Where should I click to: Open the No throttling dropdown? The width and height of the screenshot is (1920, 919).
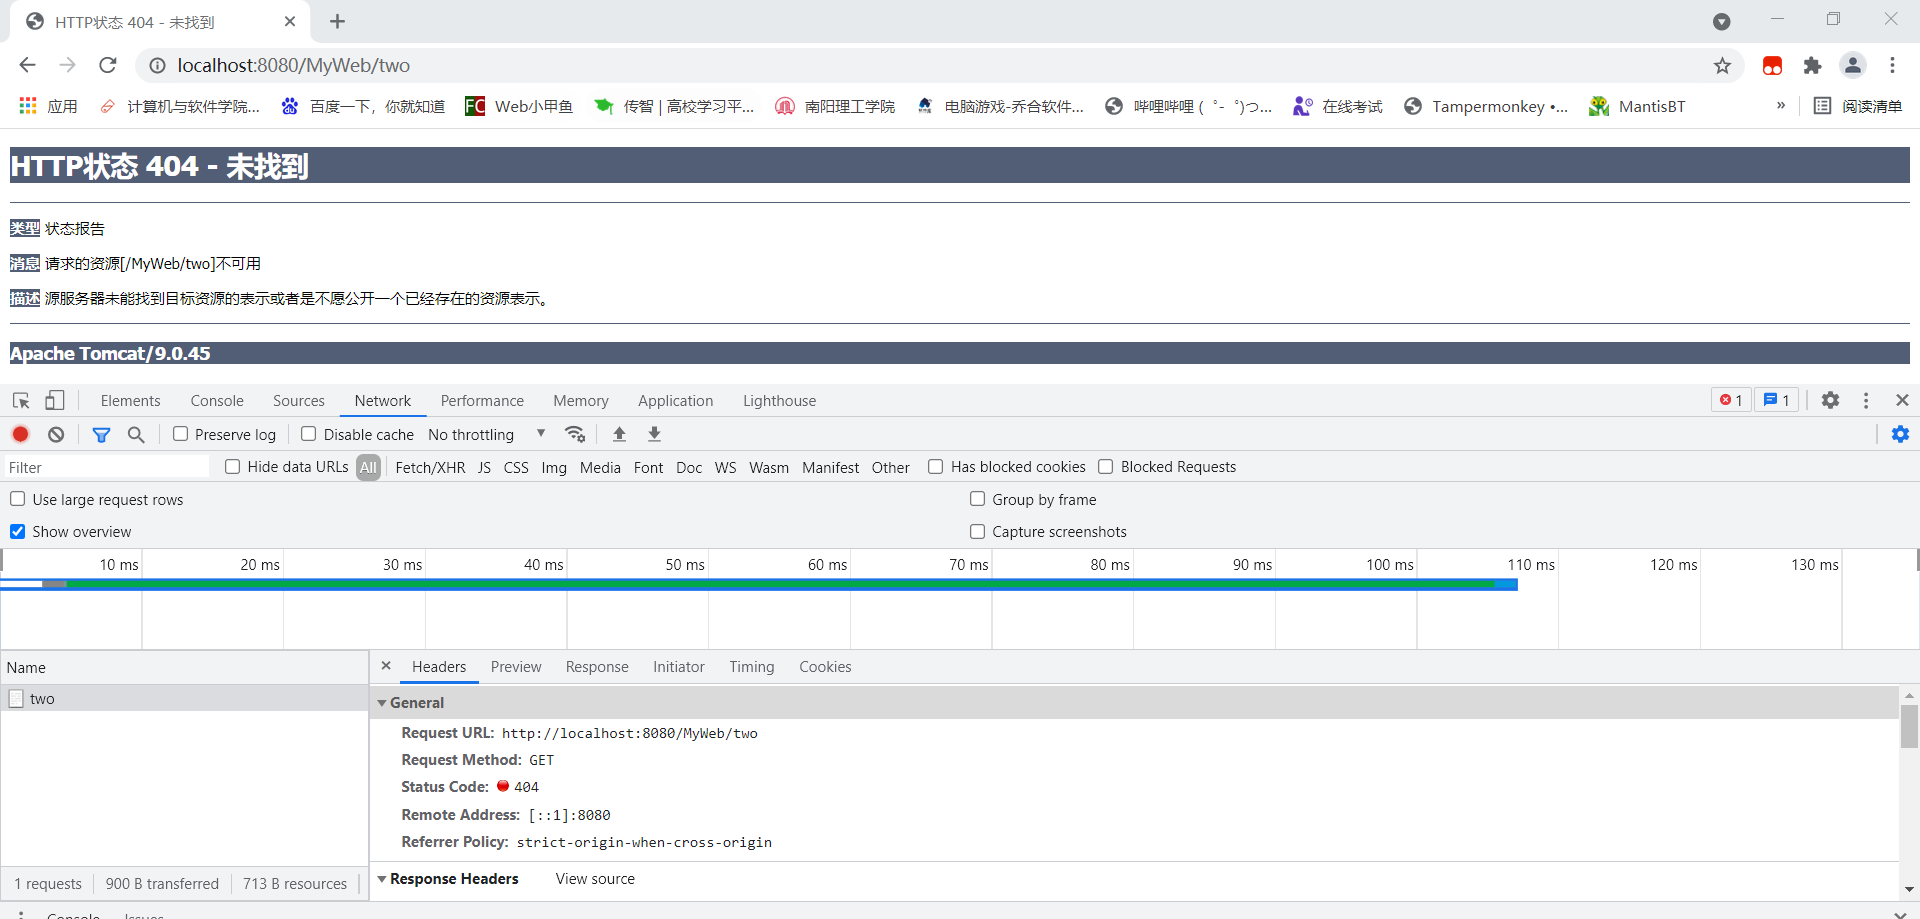[x=486, y=434]
